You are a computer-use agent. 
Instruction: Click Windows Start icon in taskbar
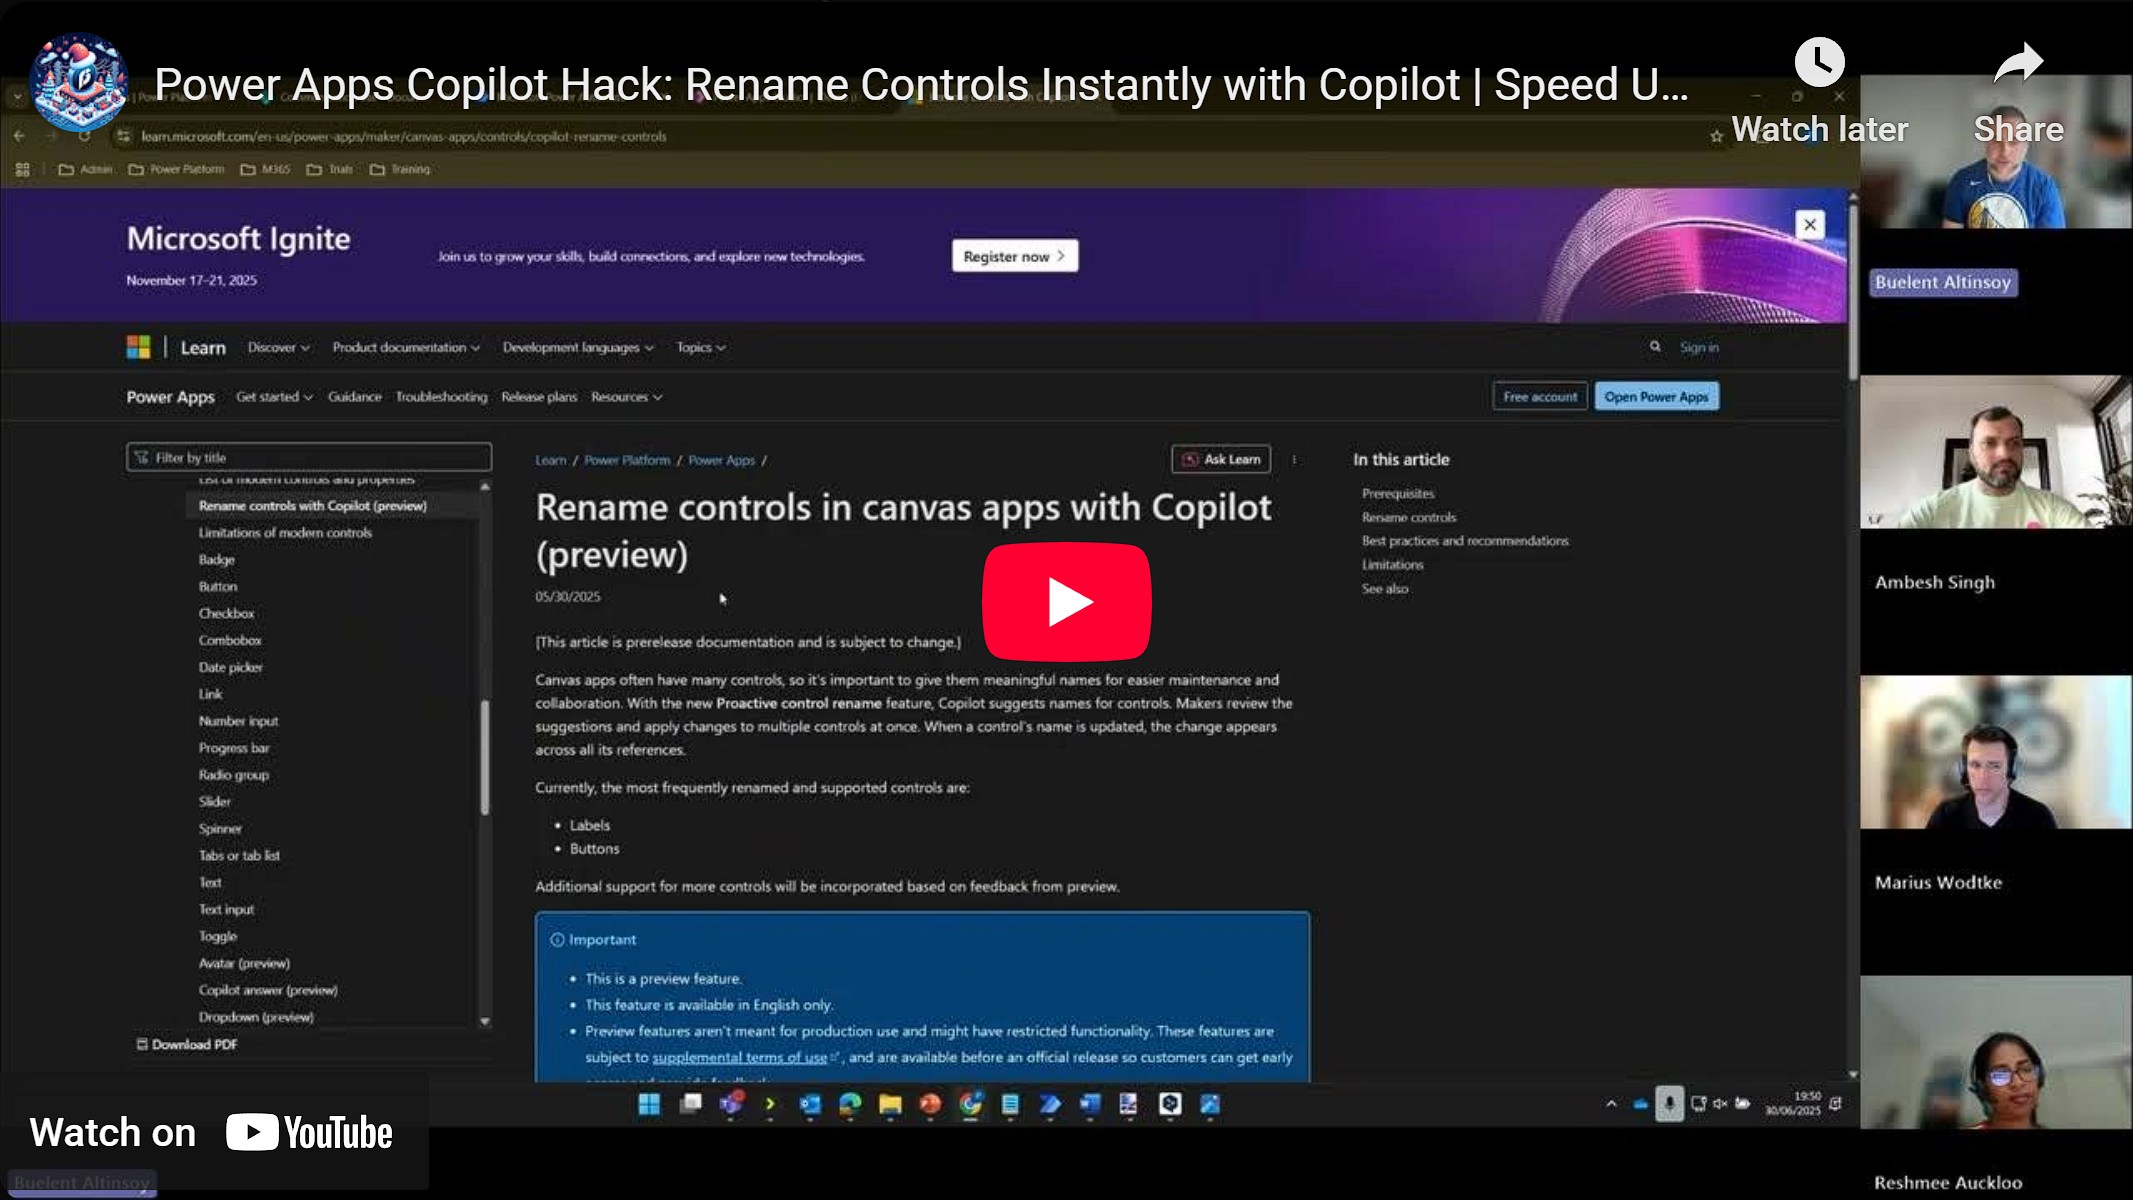pyautogui.click(x=649, y=1104)
